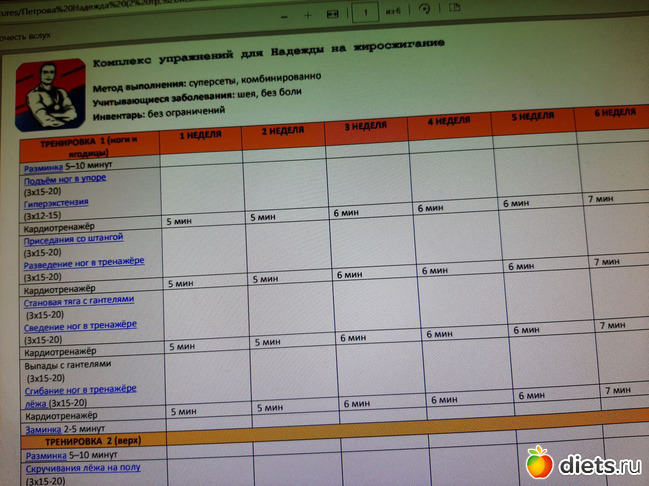
Task: Open the Сгибание ног в тренажёре link
Action: (x=81, y=389)
